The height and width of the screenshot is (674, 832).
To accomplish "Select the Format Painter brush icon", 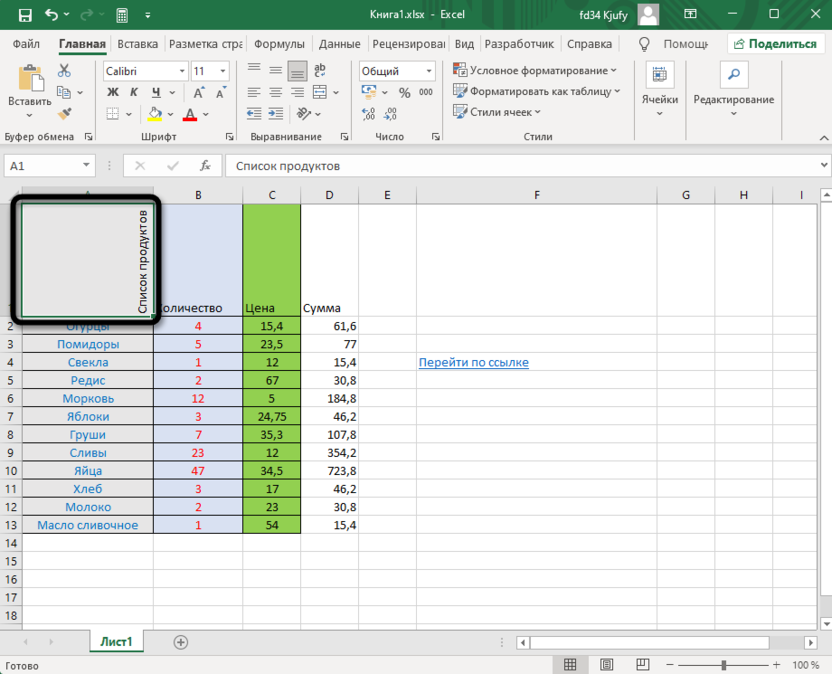I will (x=64, y=113).
